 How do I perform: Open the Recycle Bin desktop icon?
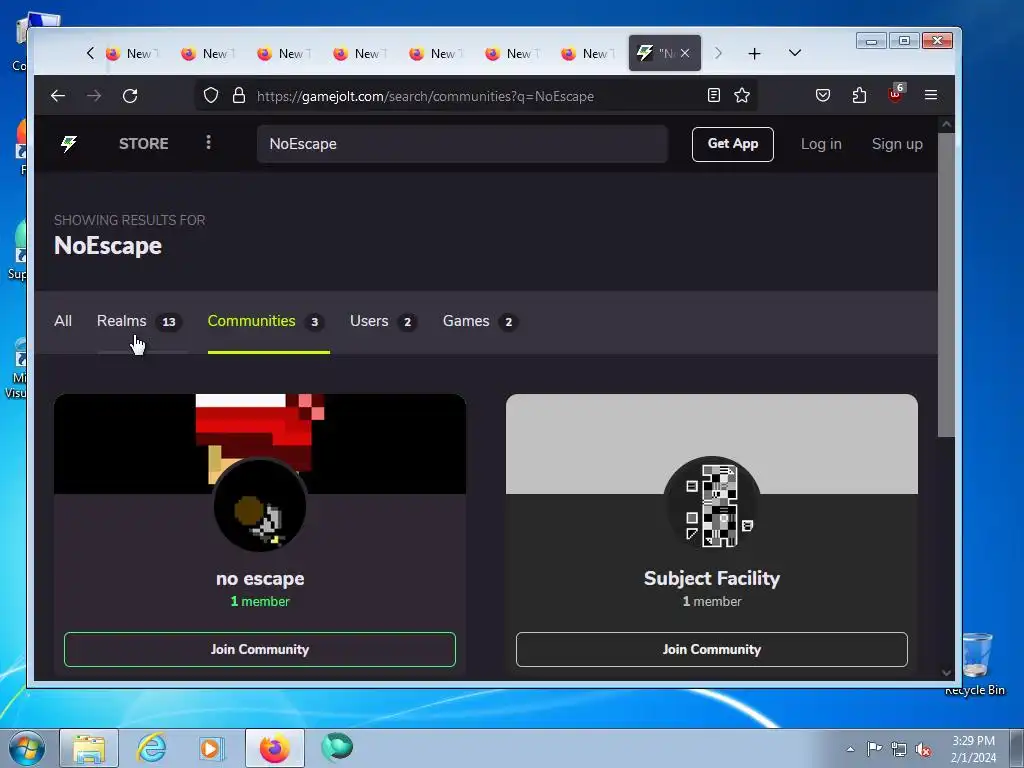[x=975, y=663]
